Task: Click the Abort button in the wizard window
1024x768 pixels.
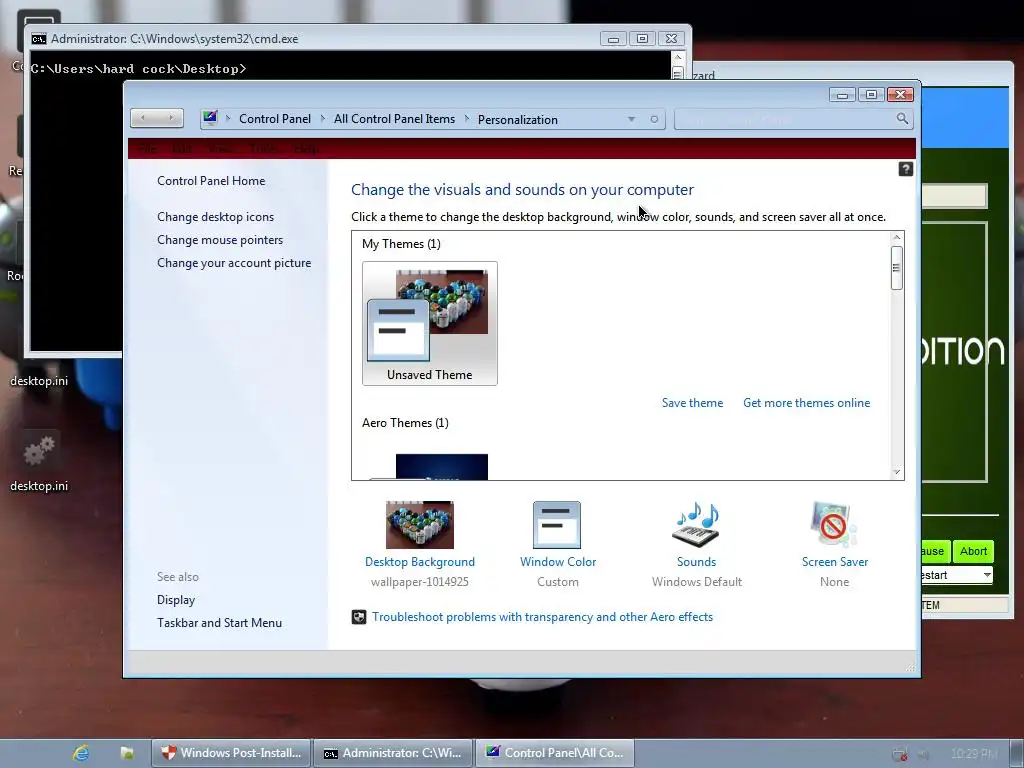Action: point(973,551)
